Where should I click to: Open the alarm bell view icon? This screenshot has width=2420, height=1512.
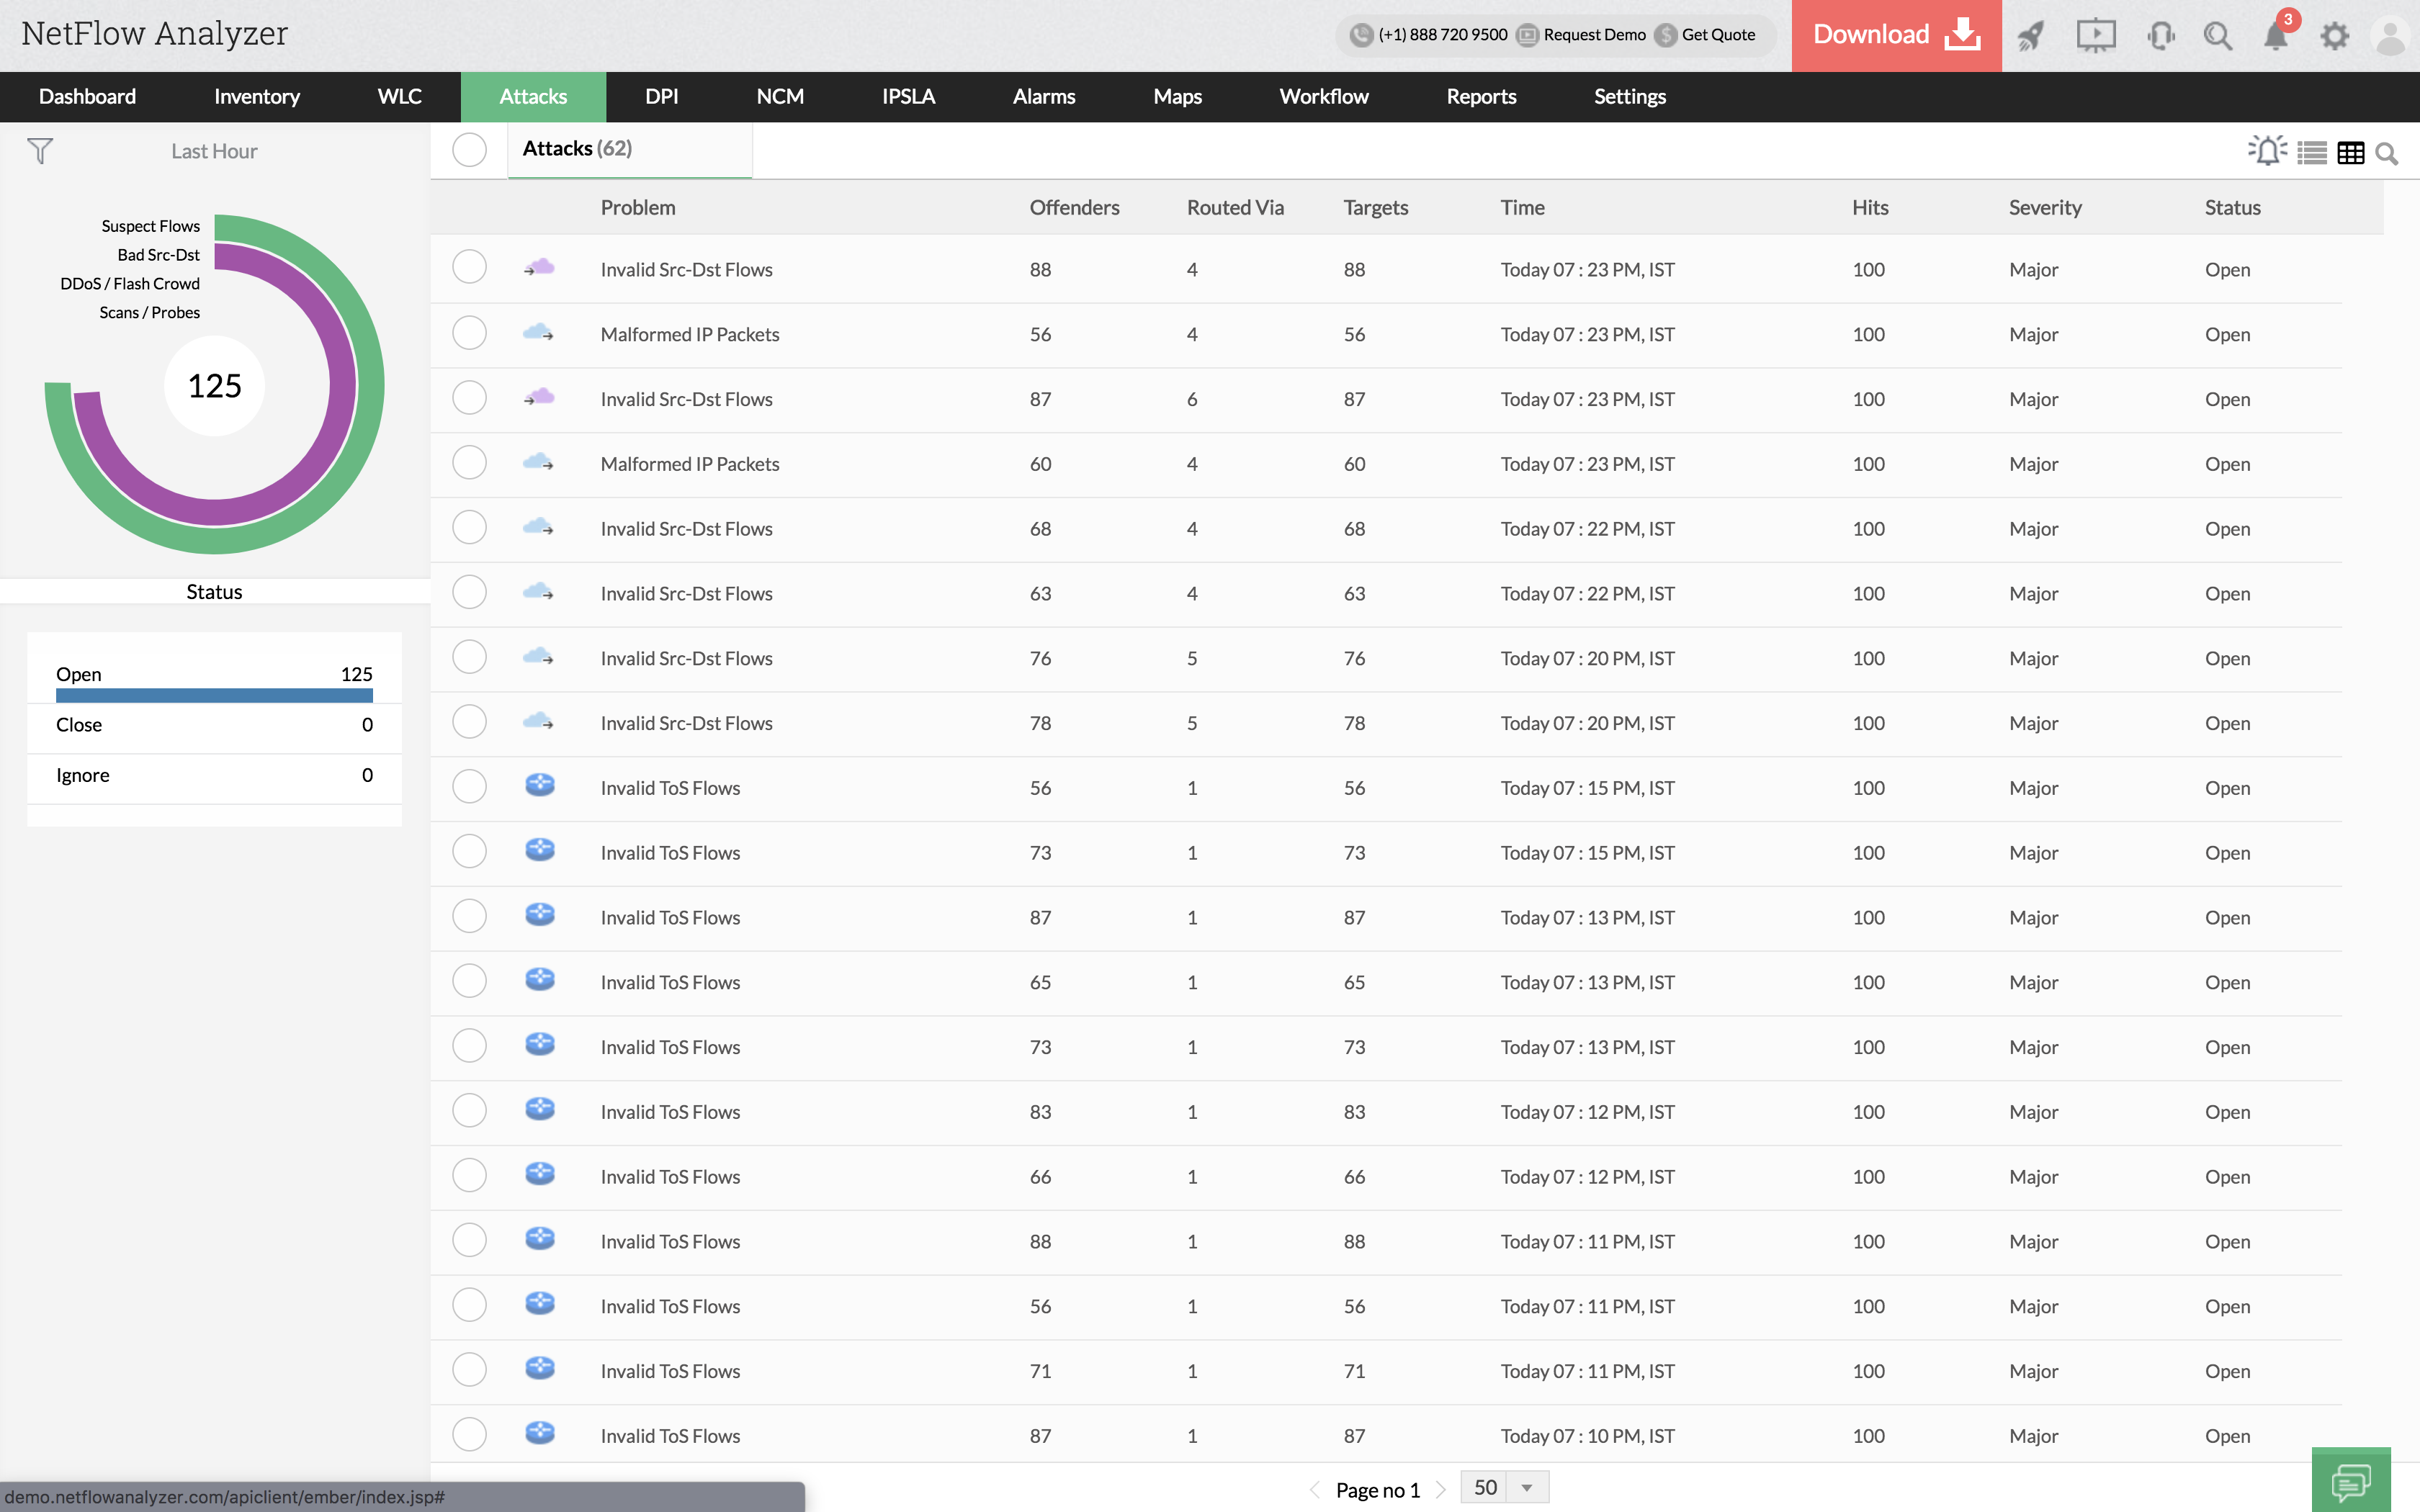click(x=2266, y=151)
